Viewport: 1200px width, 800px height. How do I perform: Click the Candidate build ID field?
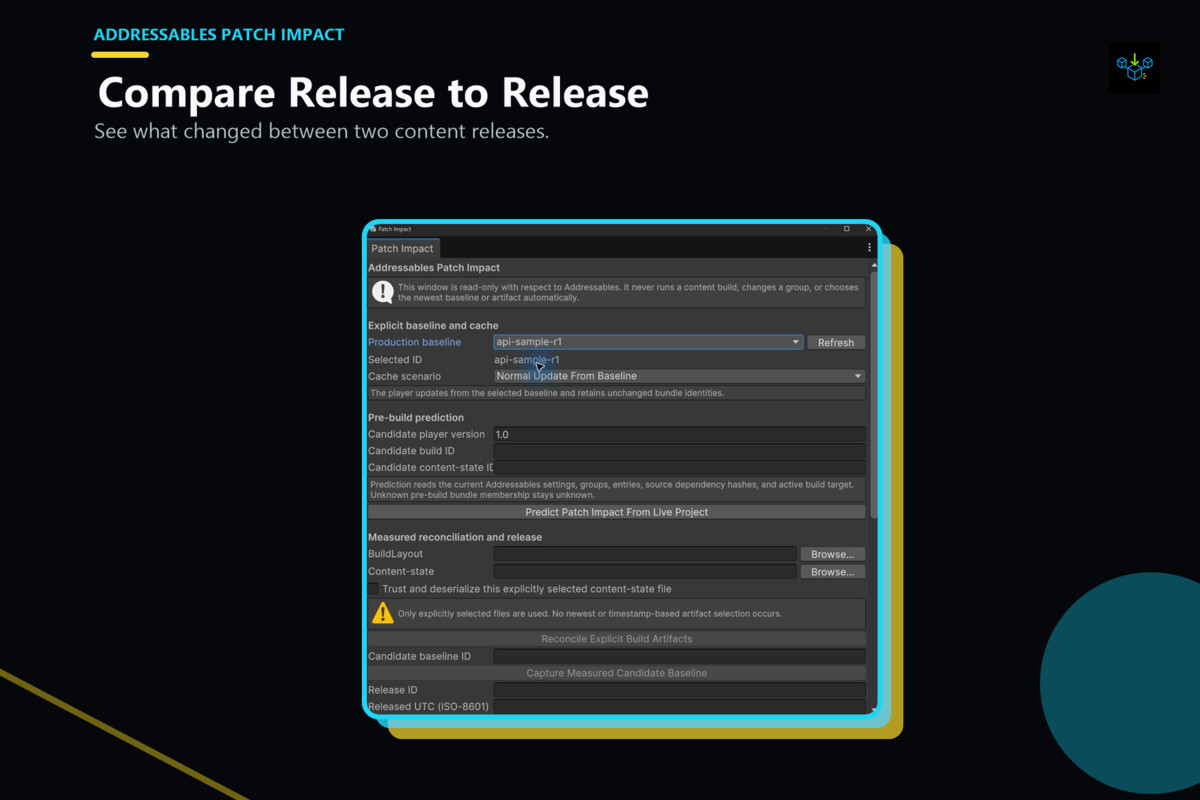click(x=679, y=451)
